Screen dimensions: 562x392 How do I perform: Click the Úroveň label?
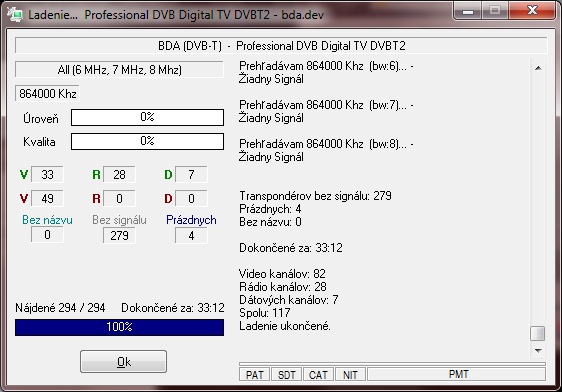click(x=41, y=119)
